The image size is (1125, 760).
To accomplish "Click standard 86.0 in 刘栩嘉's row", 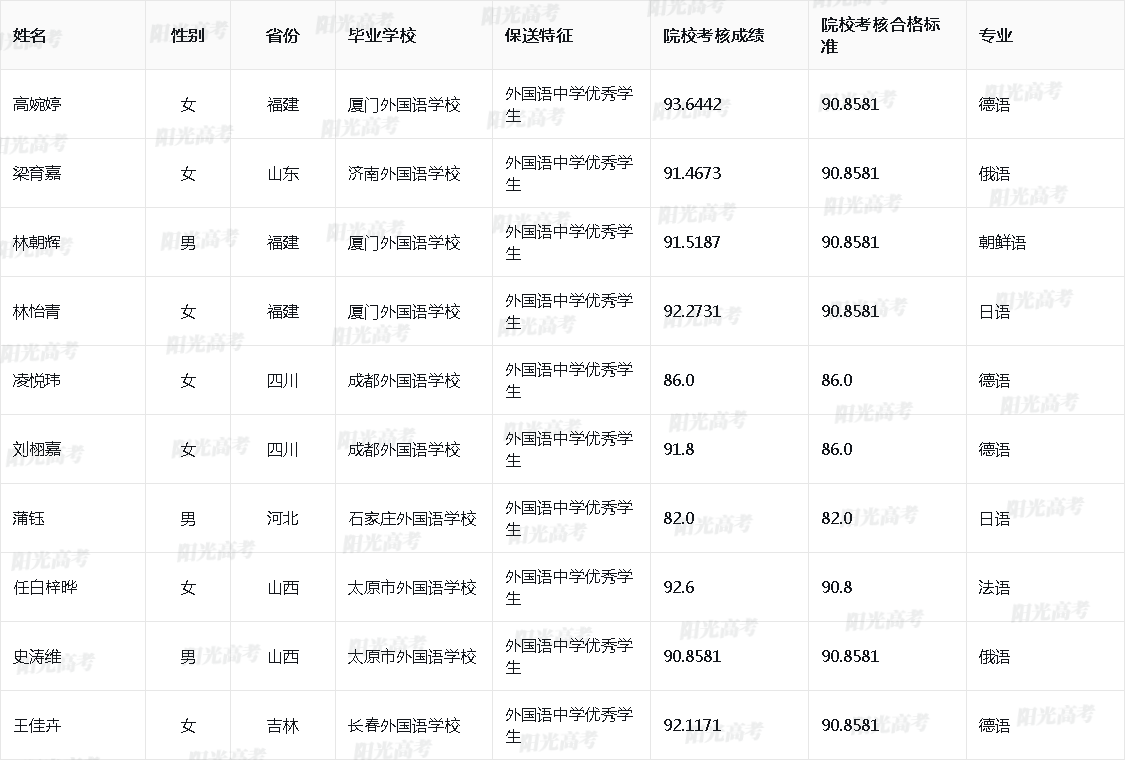I will tap(837, 449).
